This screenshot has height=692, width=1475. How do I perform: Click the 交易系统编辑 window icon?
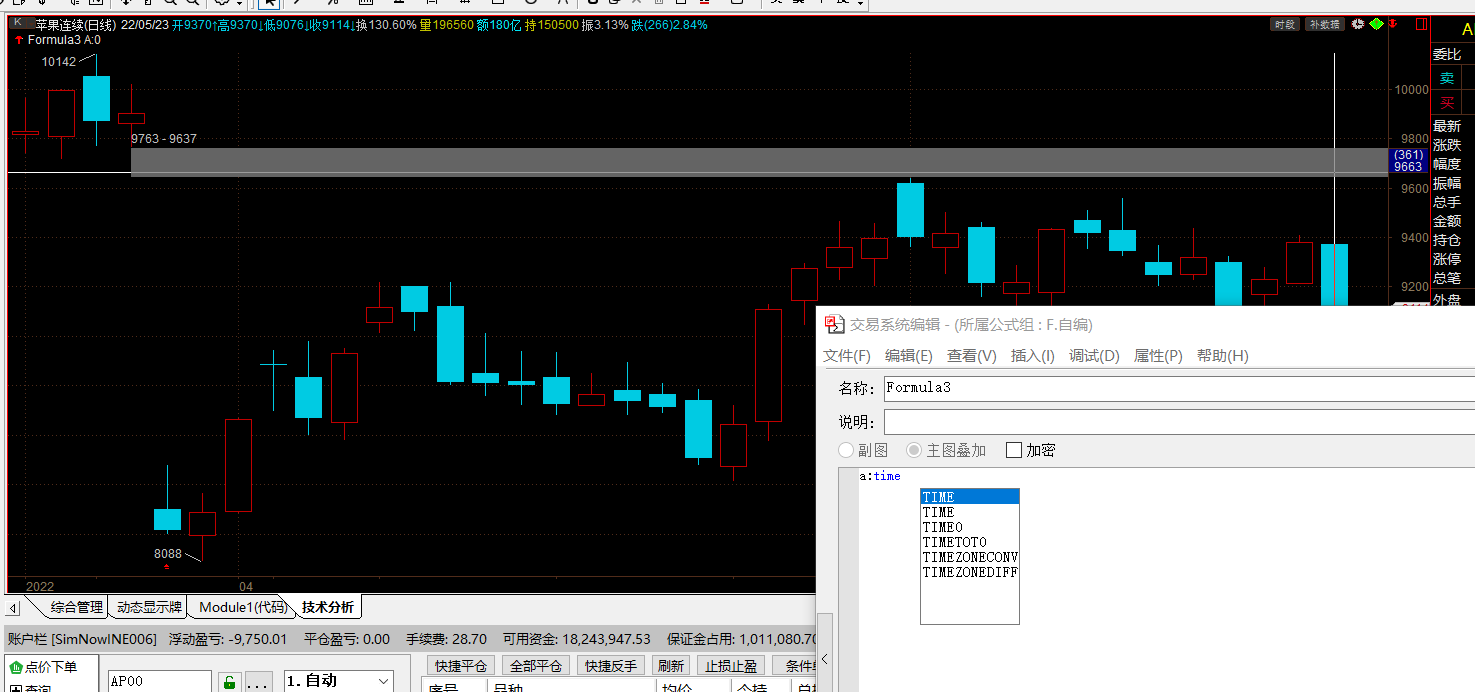pos(835,324)
